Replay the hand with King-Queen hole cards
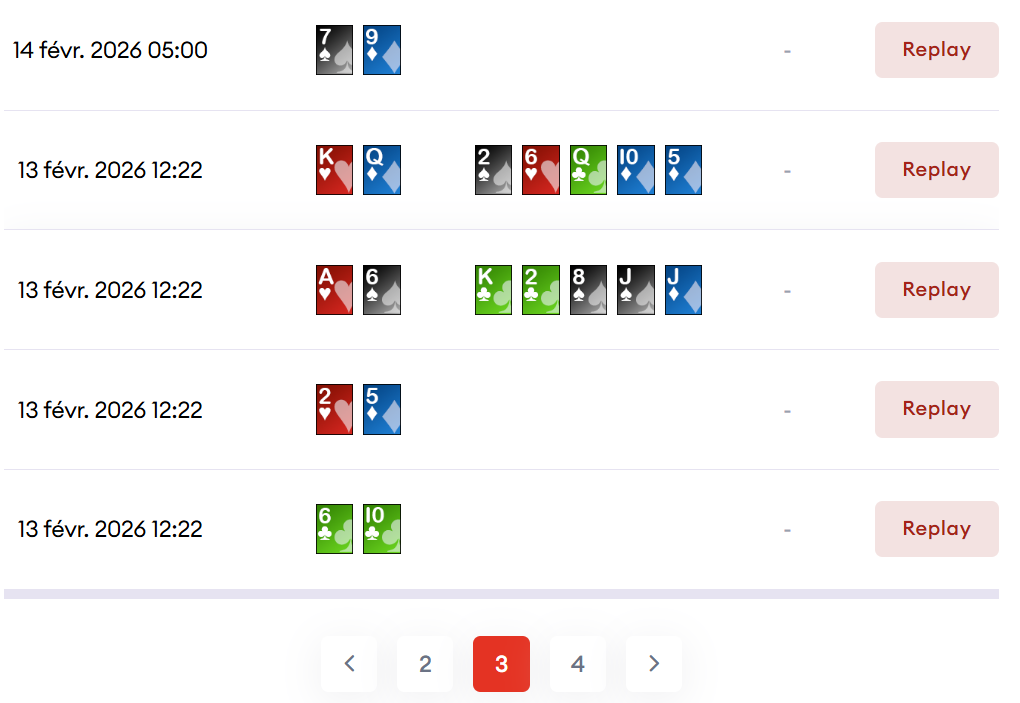The width and height of the screenshot is (1020, 703). coord(936,170)
